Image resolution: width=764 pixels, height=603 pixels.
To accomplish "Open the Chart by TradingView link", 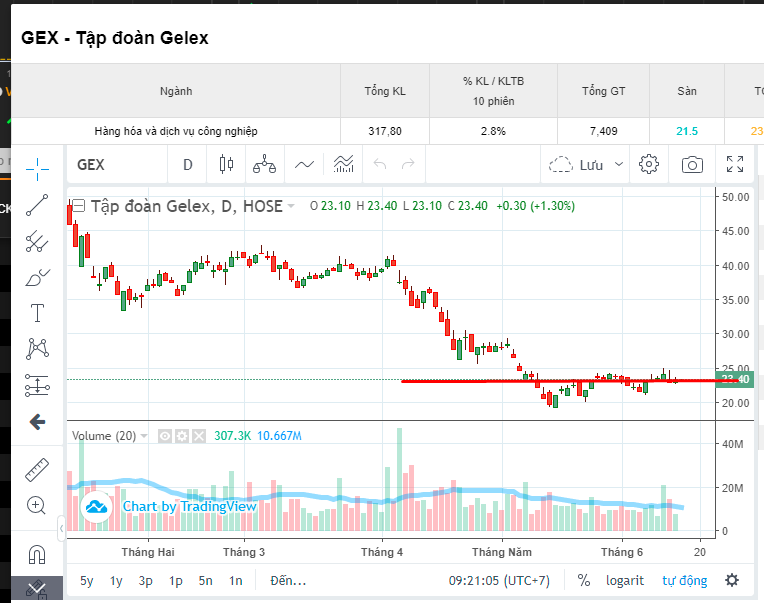I will [189, 507].
